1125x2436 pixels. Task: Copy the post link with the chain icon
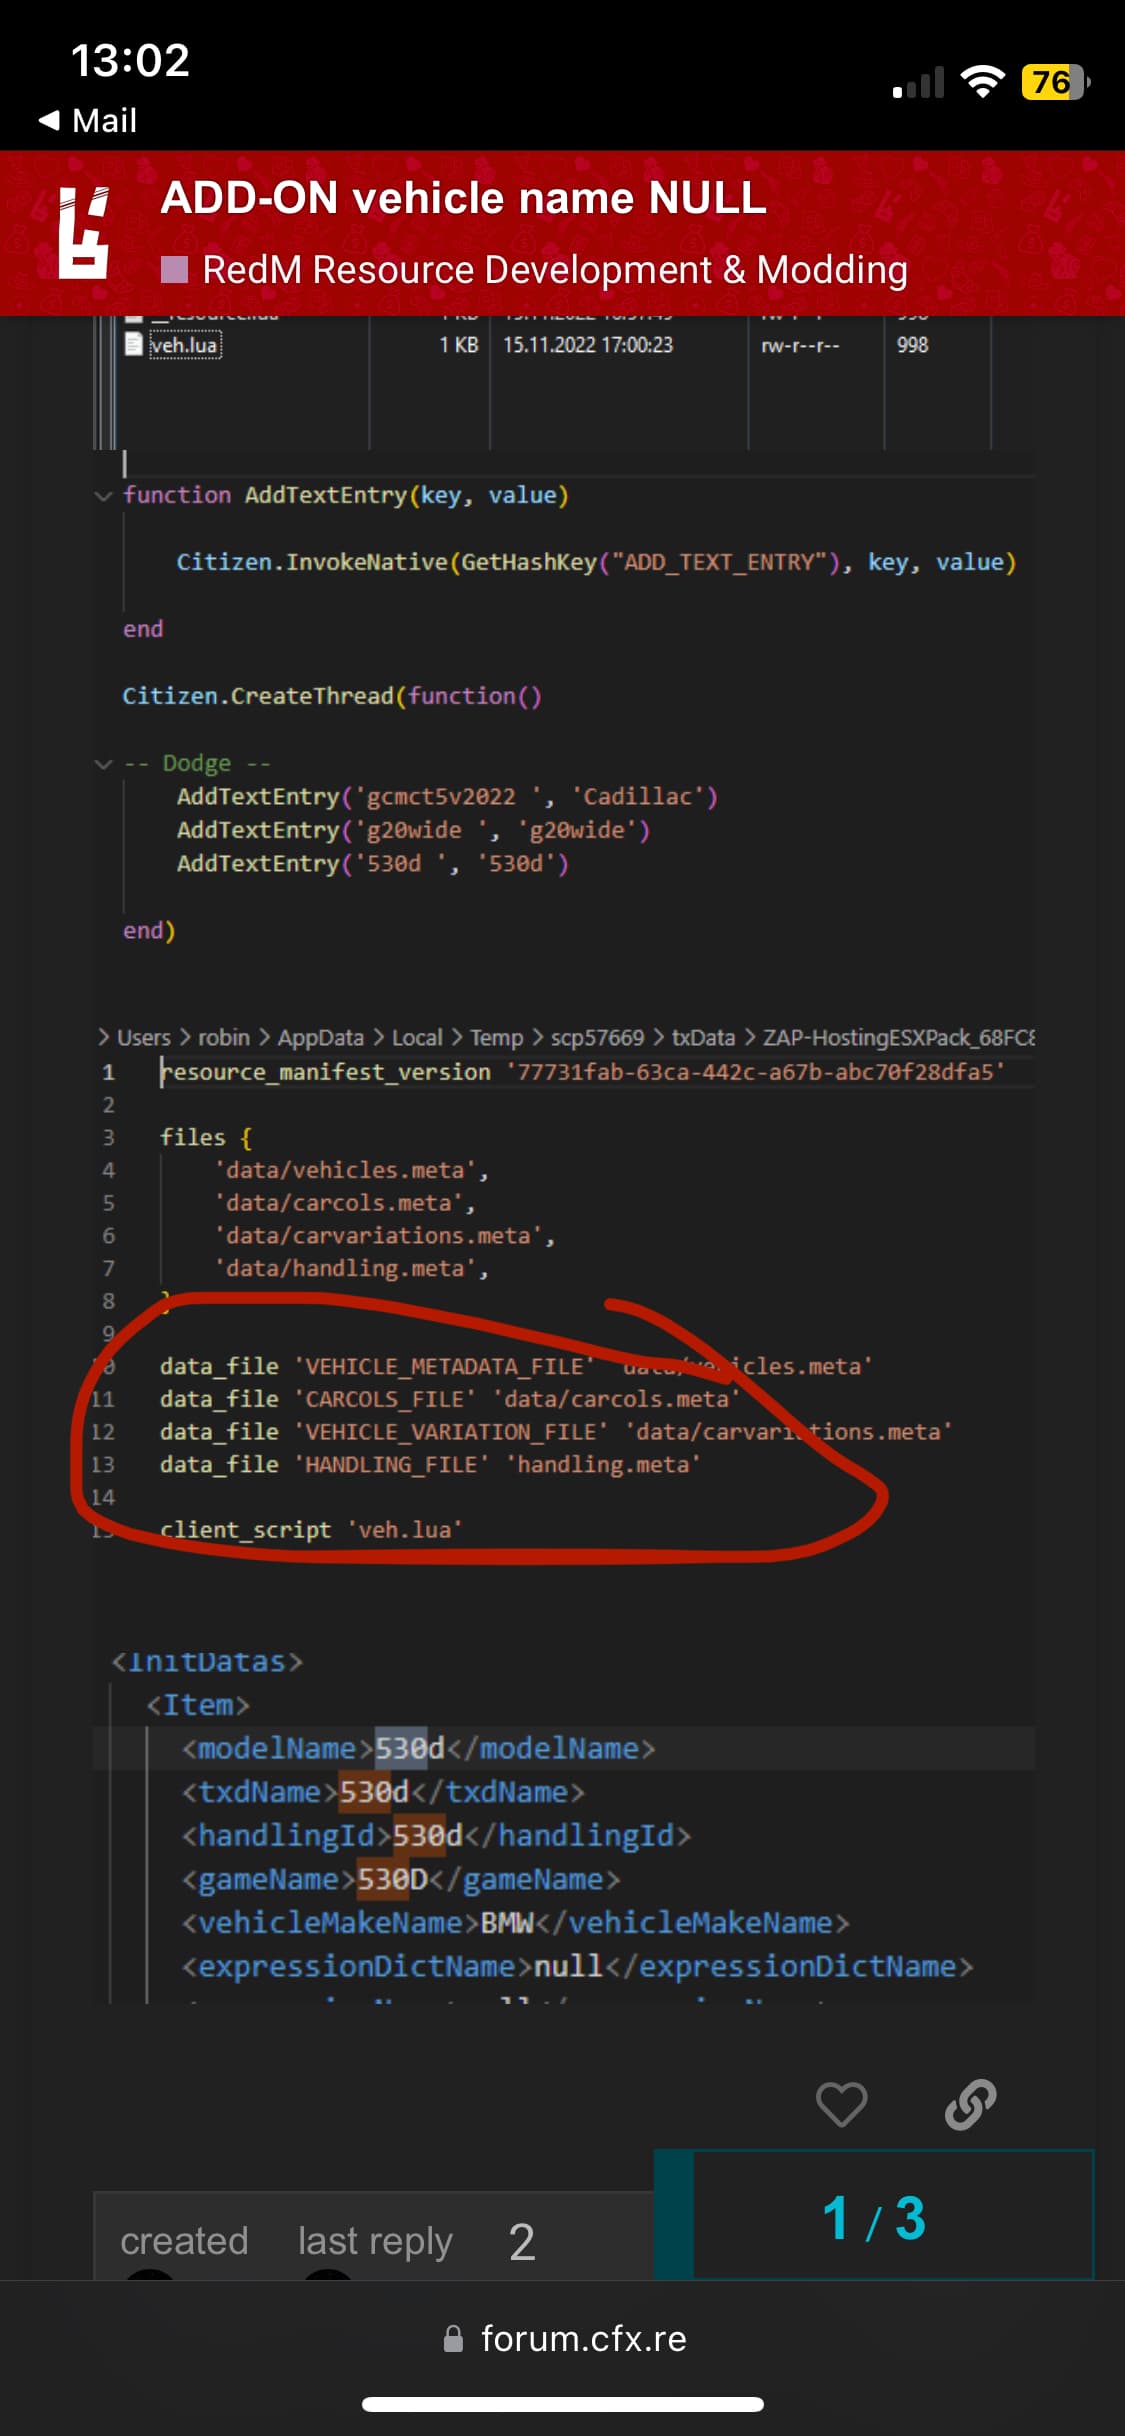point(971,2105)
